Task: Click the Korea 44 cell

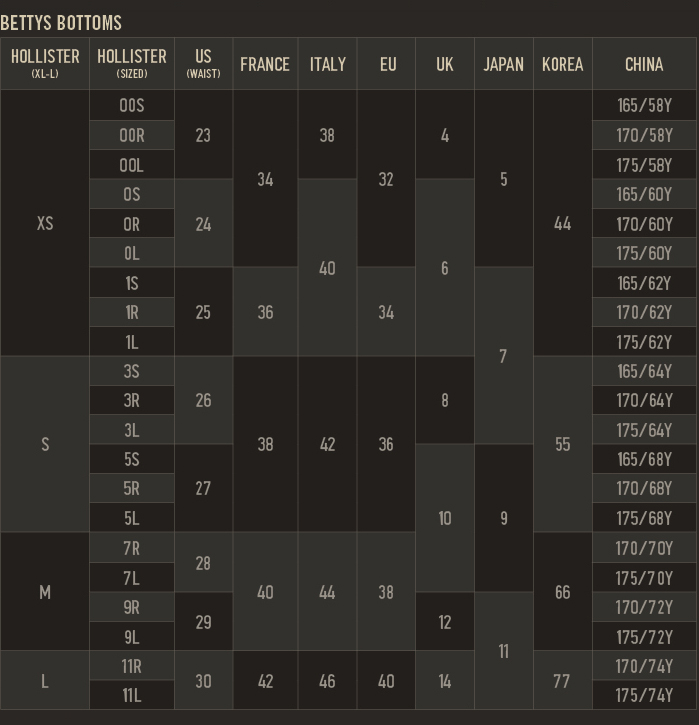Action: click(563, 223)
